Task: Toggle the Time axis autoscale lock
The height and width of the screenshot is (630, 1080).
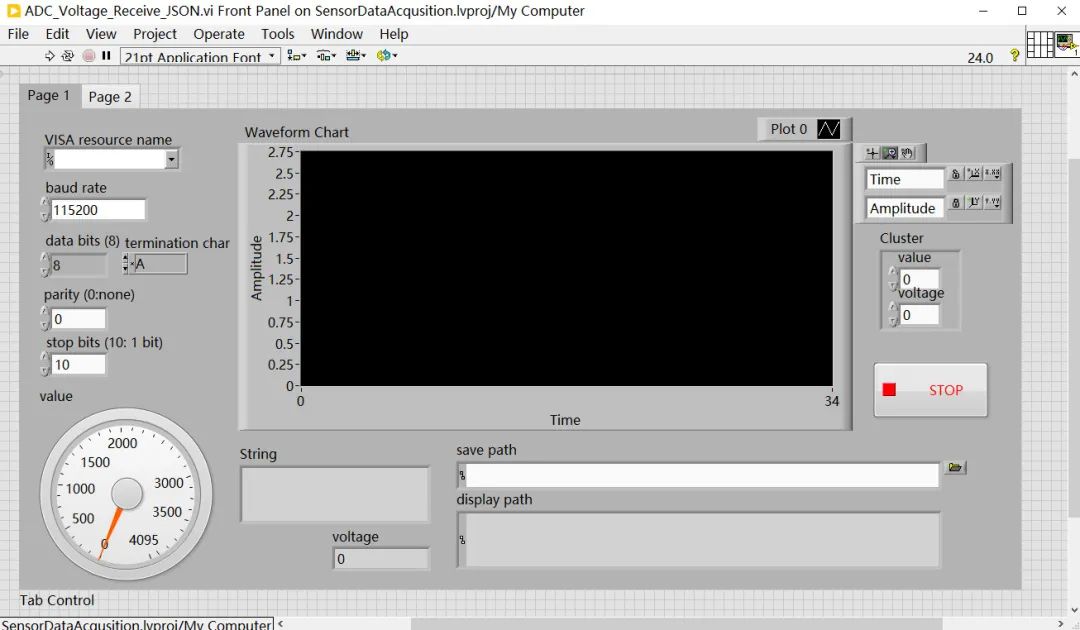Action: tap(955, 174)
